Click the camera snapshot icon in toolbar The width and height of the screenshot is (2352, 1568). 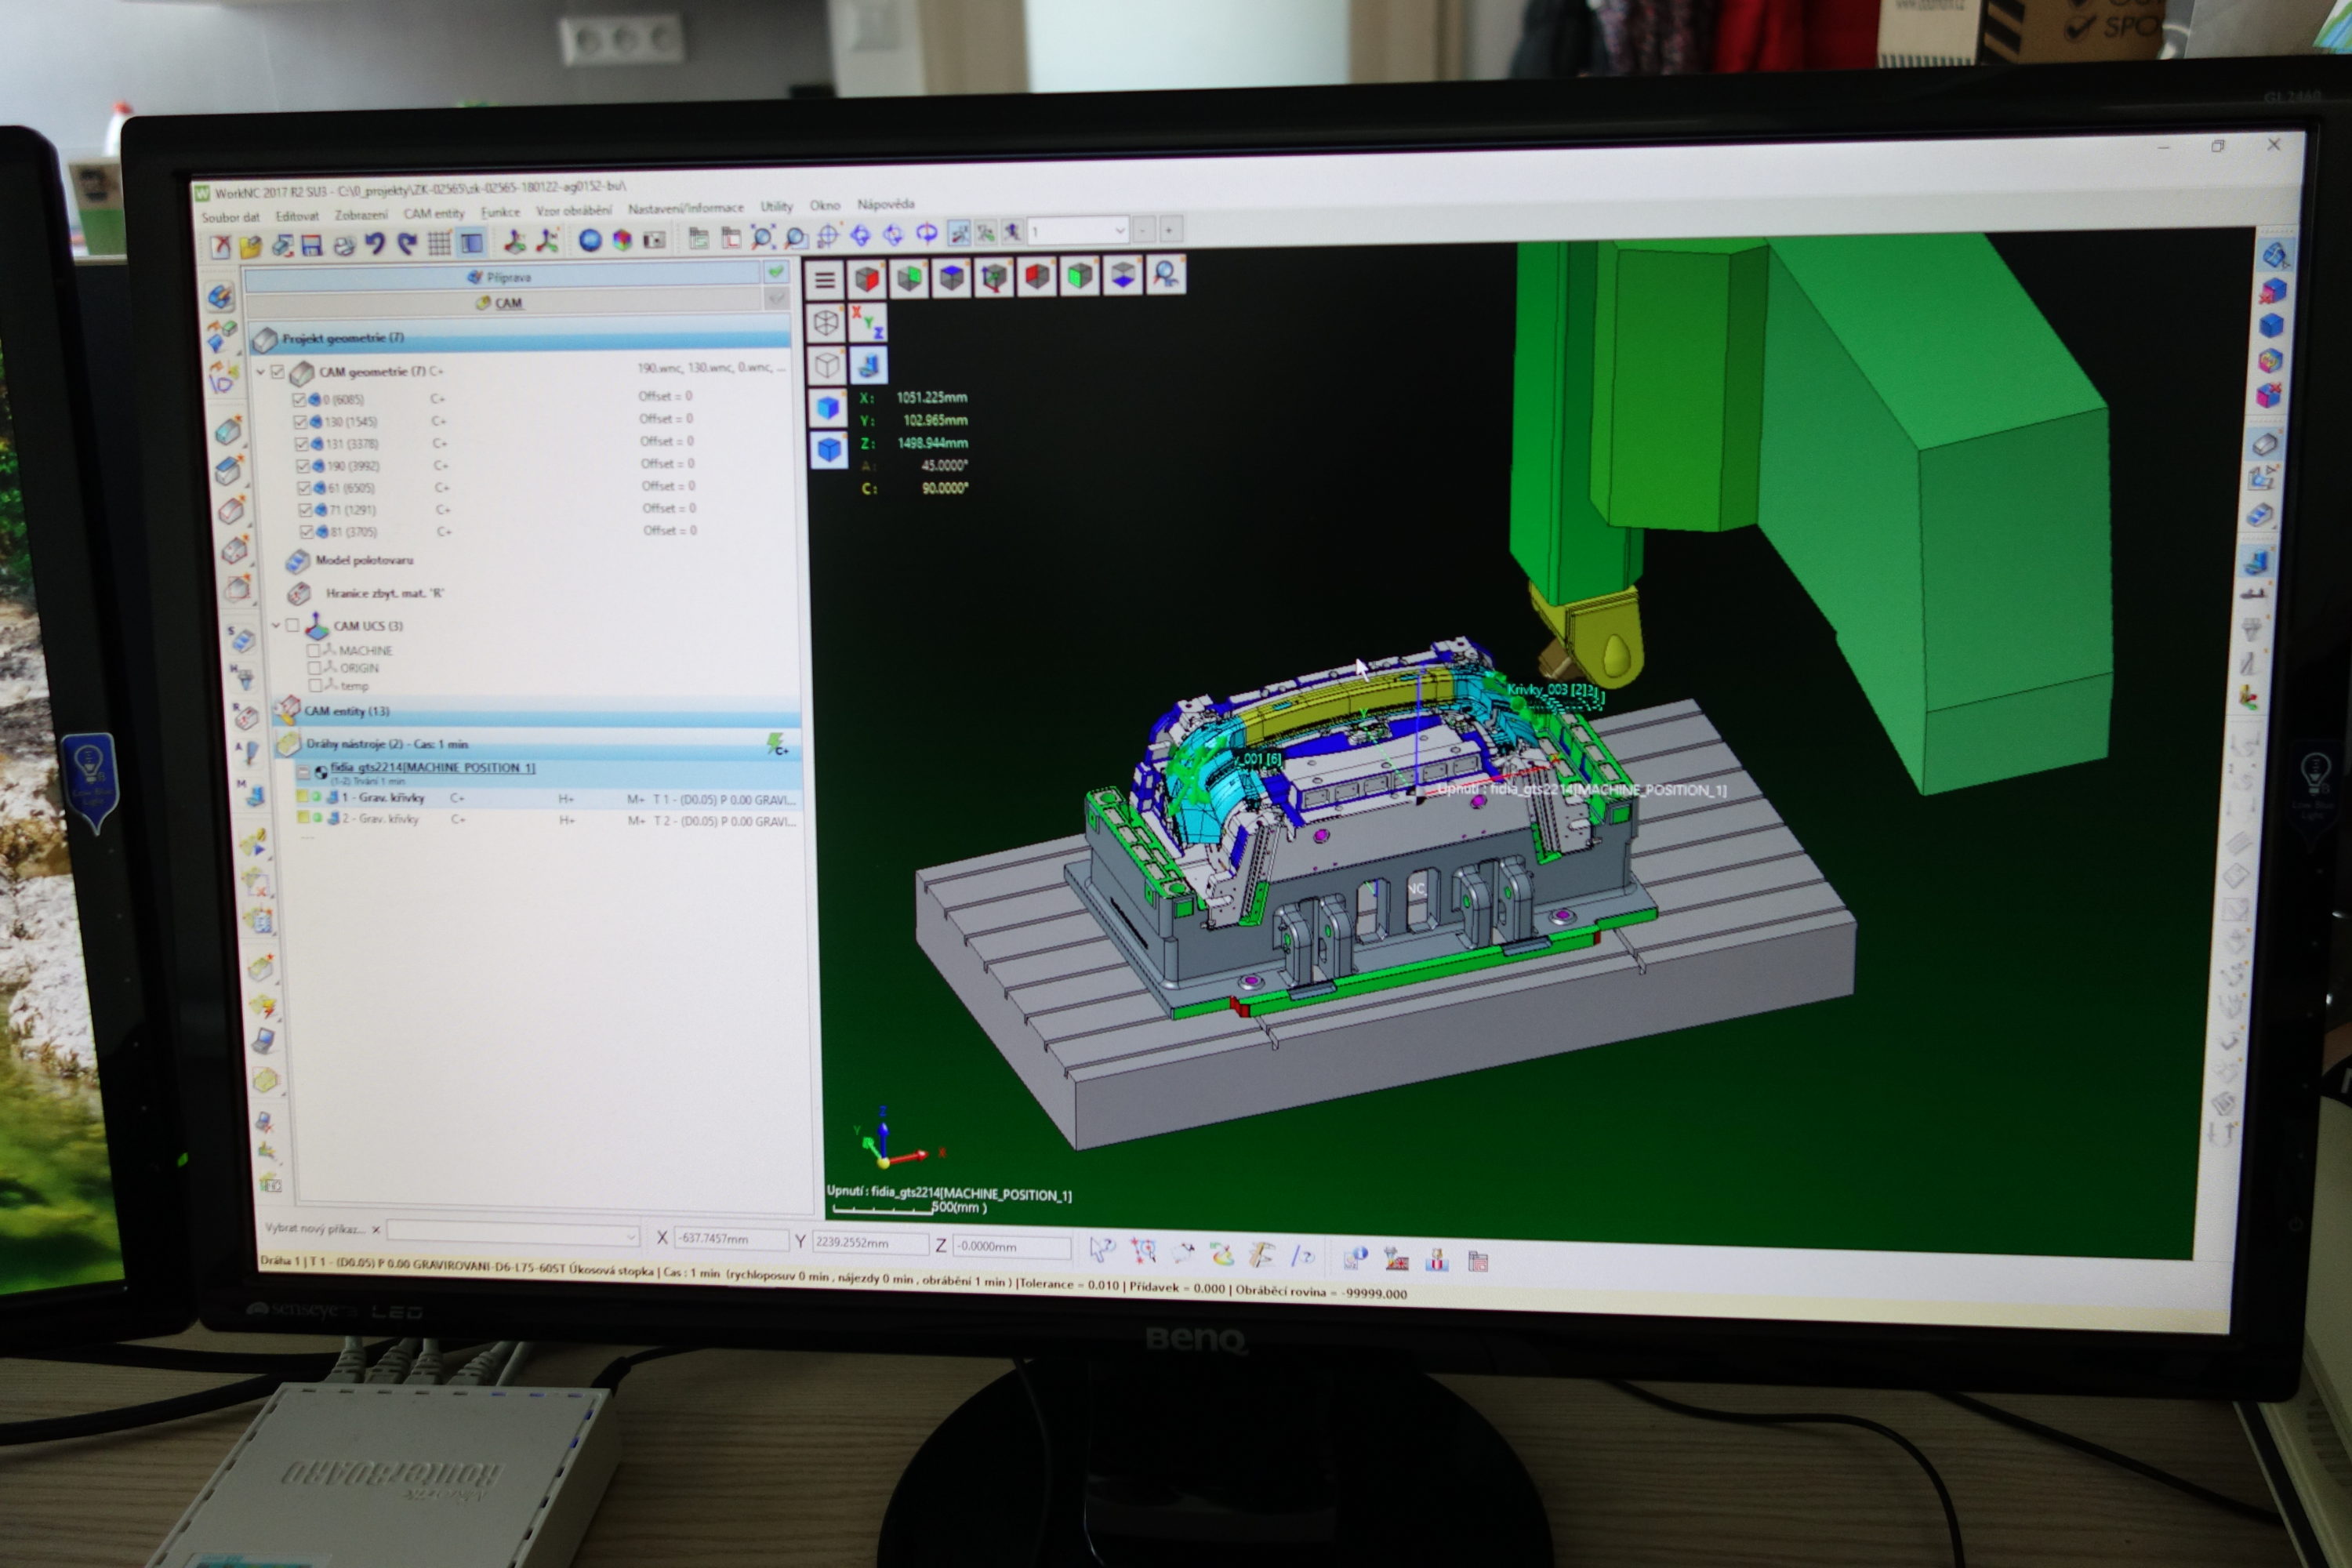click(654, 240)
